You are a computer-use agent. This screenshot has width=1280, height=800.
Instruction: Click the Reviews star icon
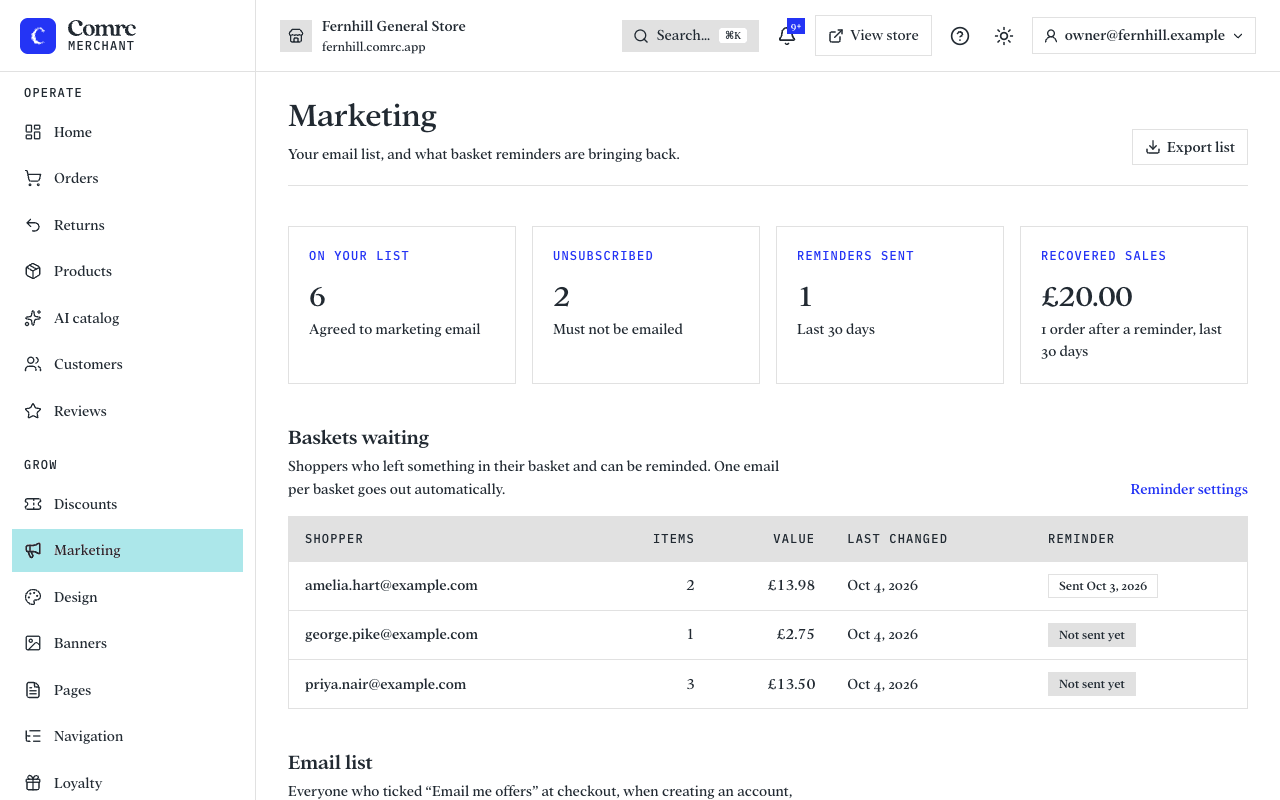[33, 411]
